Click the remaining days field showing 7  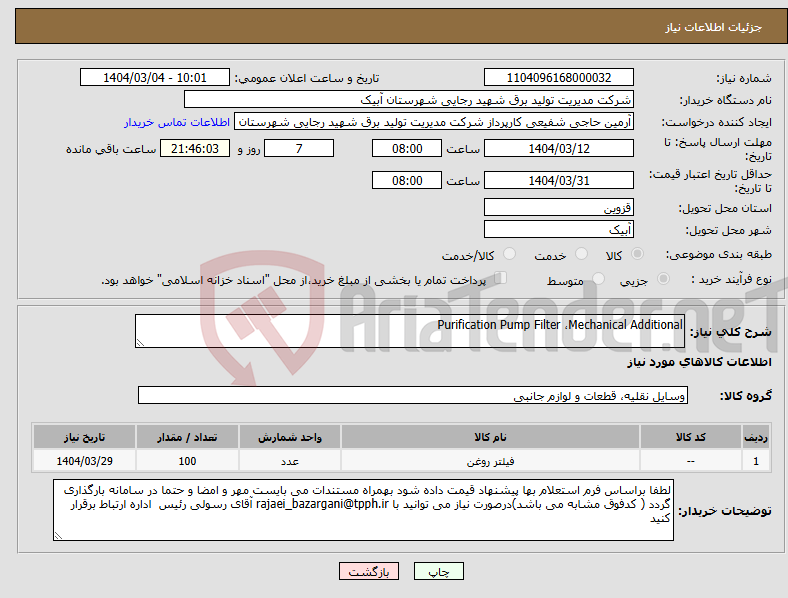[x=299, y=148]
